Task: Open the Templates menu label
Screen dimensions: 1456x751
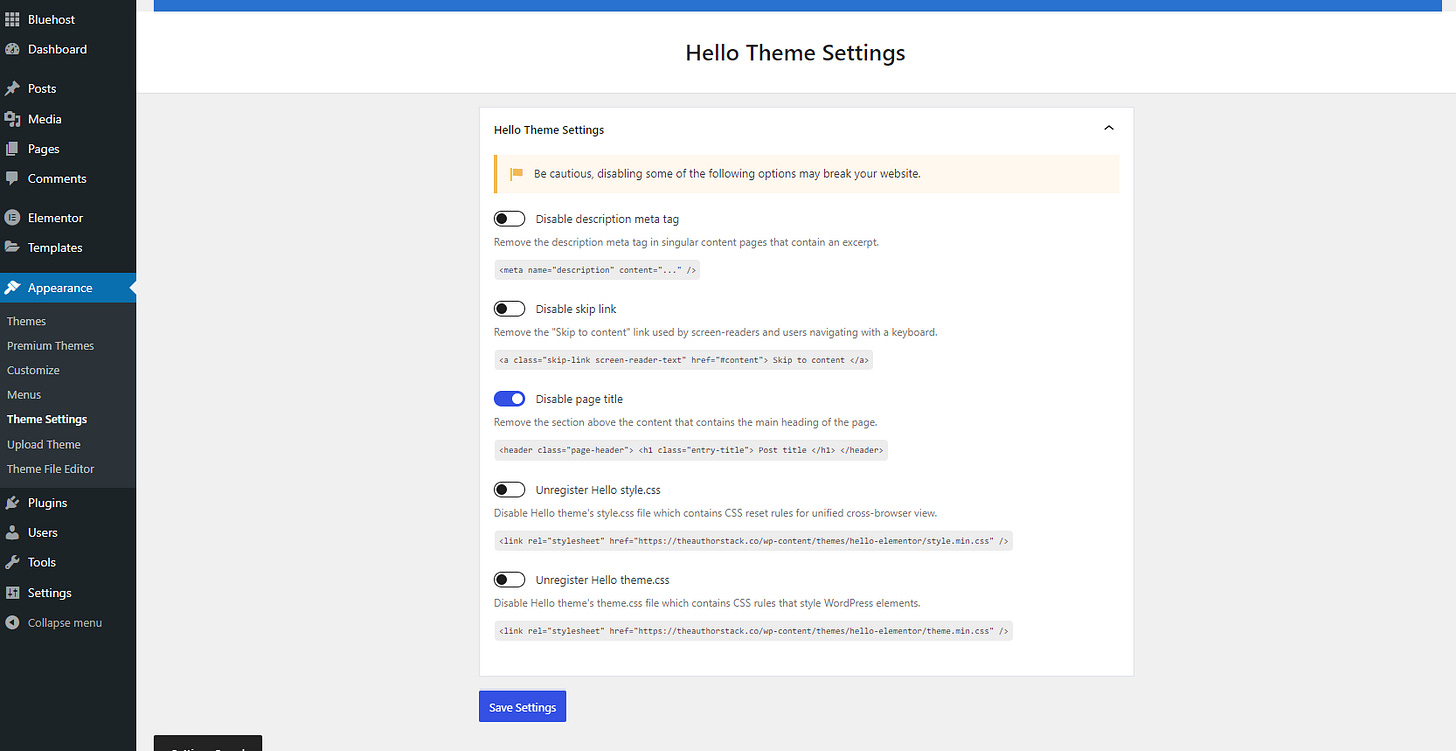Action: coord(55,248)
